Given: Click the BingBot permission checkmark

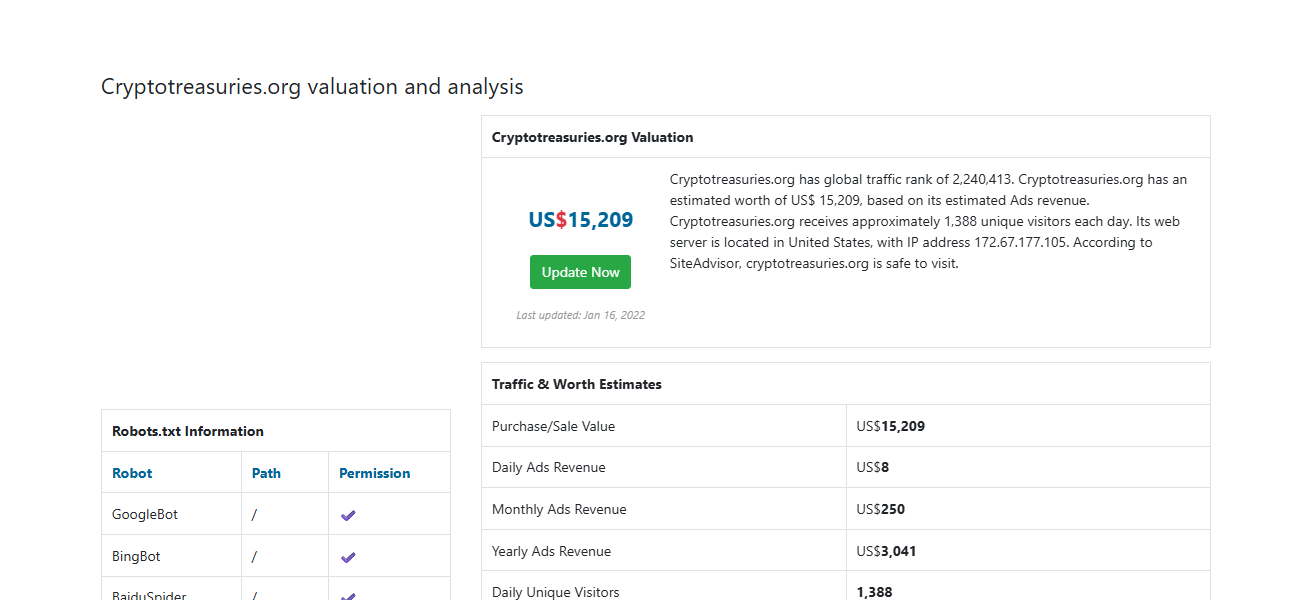Looking at the screenshot, I should point(348,556).
